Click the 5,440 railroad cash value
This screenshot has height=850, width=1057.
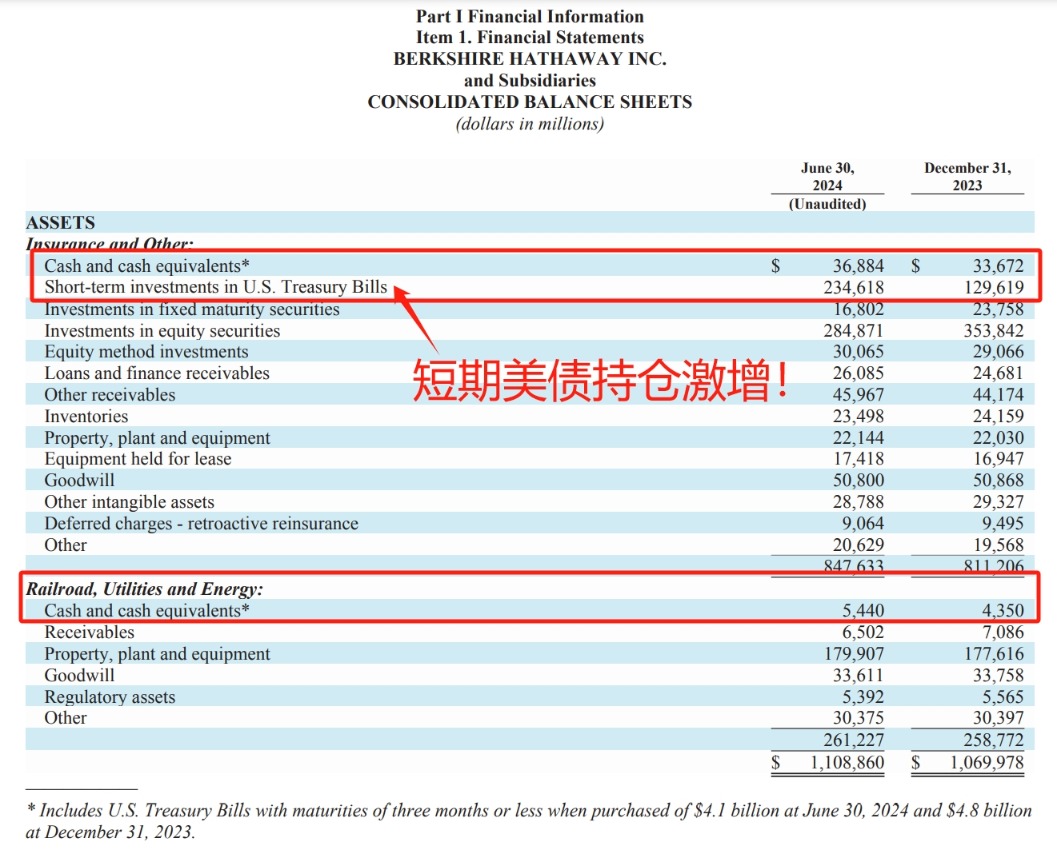[863, 611]
